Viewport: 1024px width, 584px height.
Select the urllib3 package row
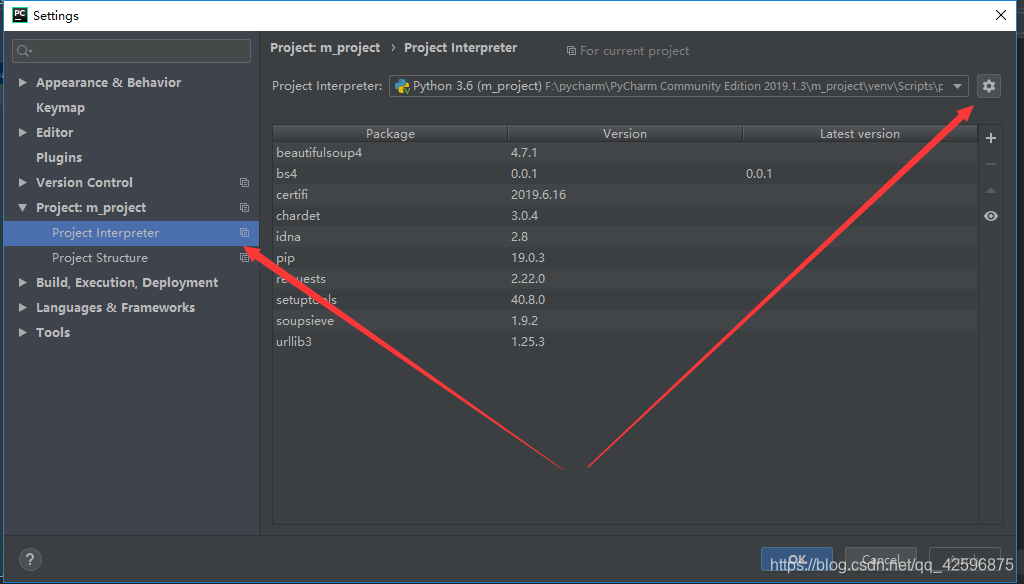click(625, 342)
